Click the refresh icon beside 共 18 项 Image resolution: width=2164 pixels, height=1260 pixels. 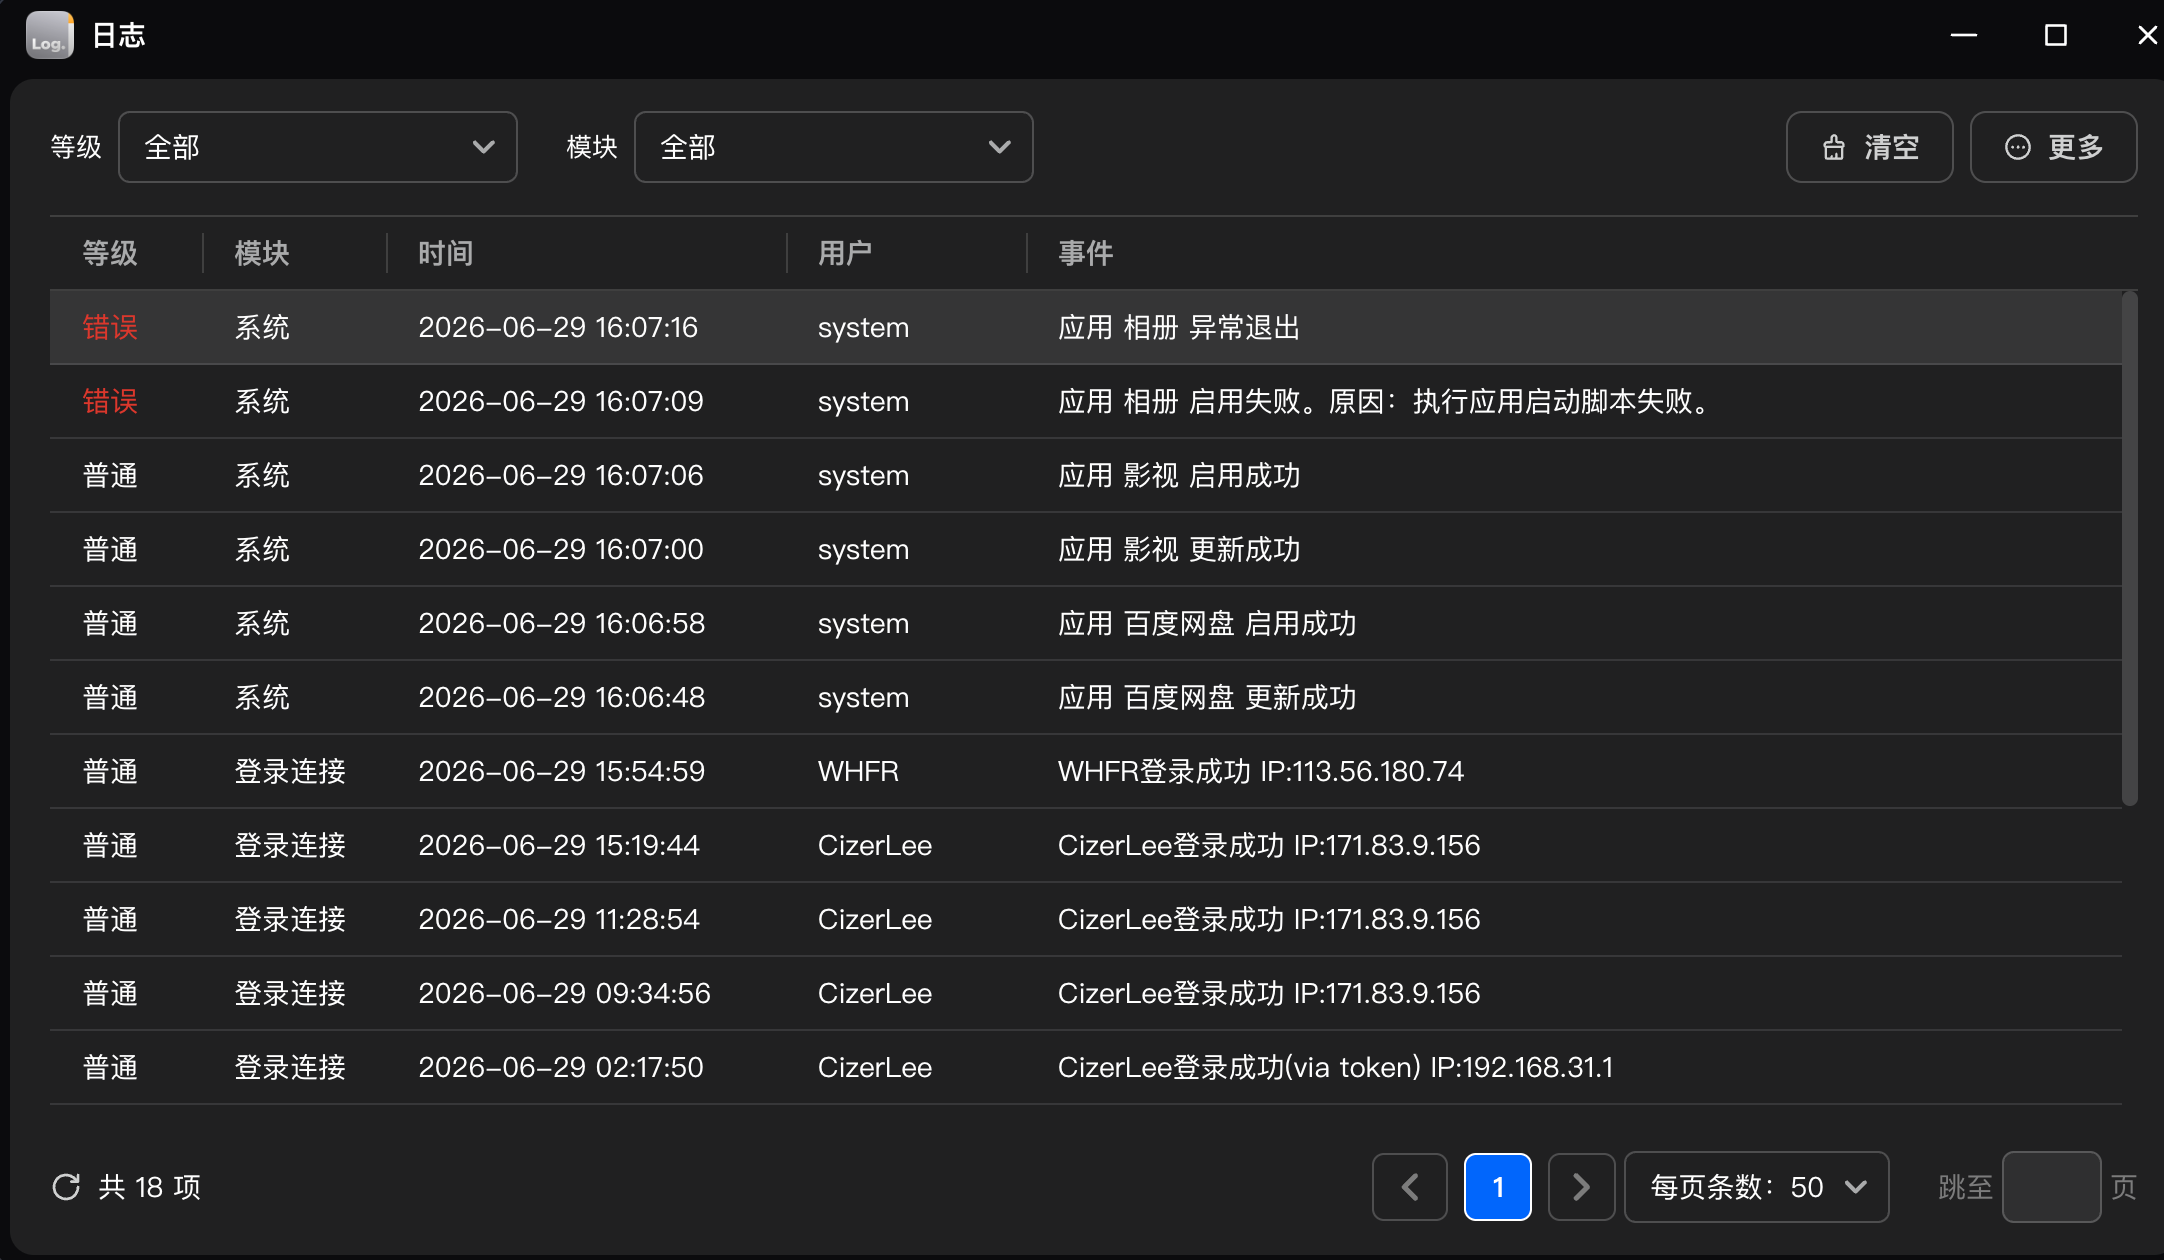66,1187
